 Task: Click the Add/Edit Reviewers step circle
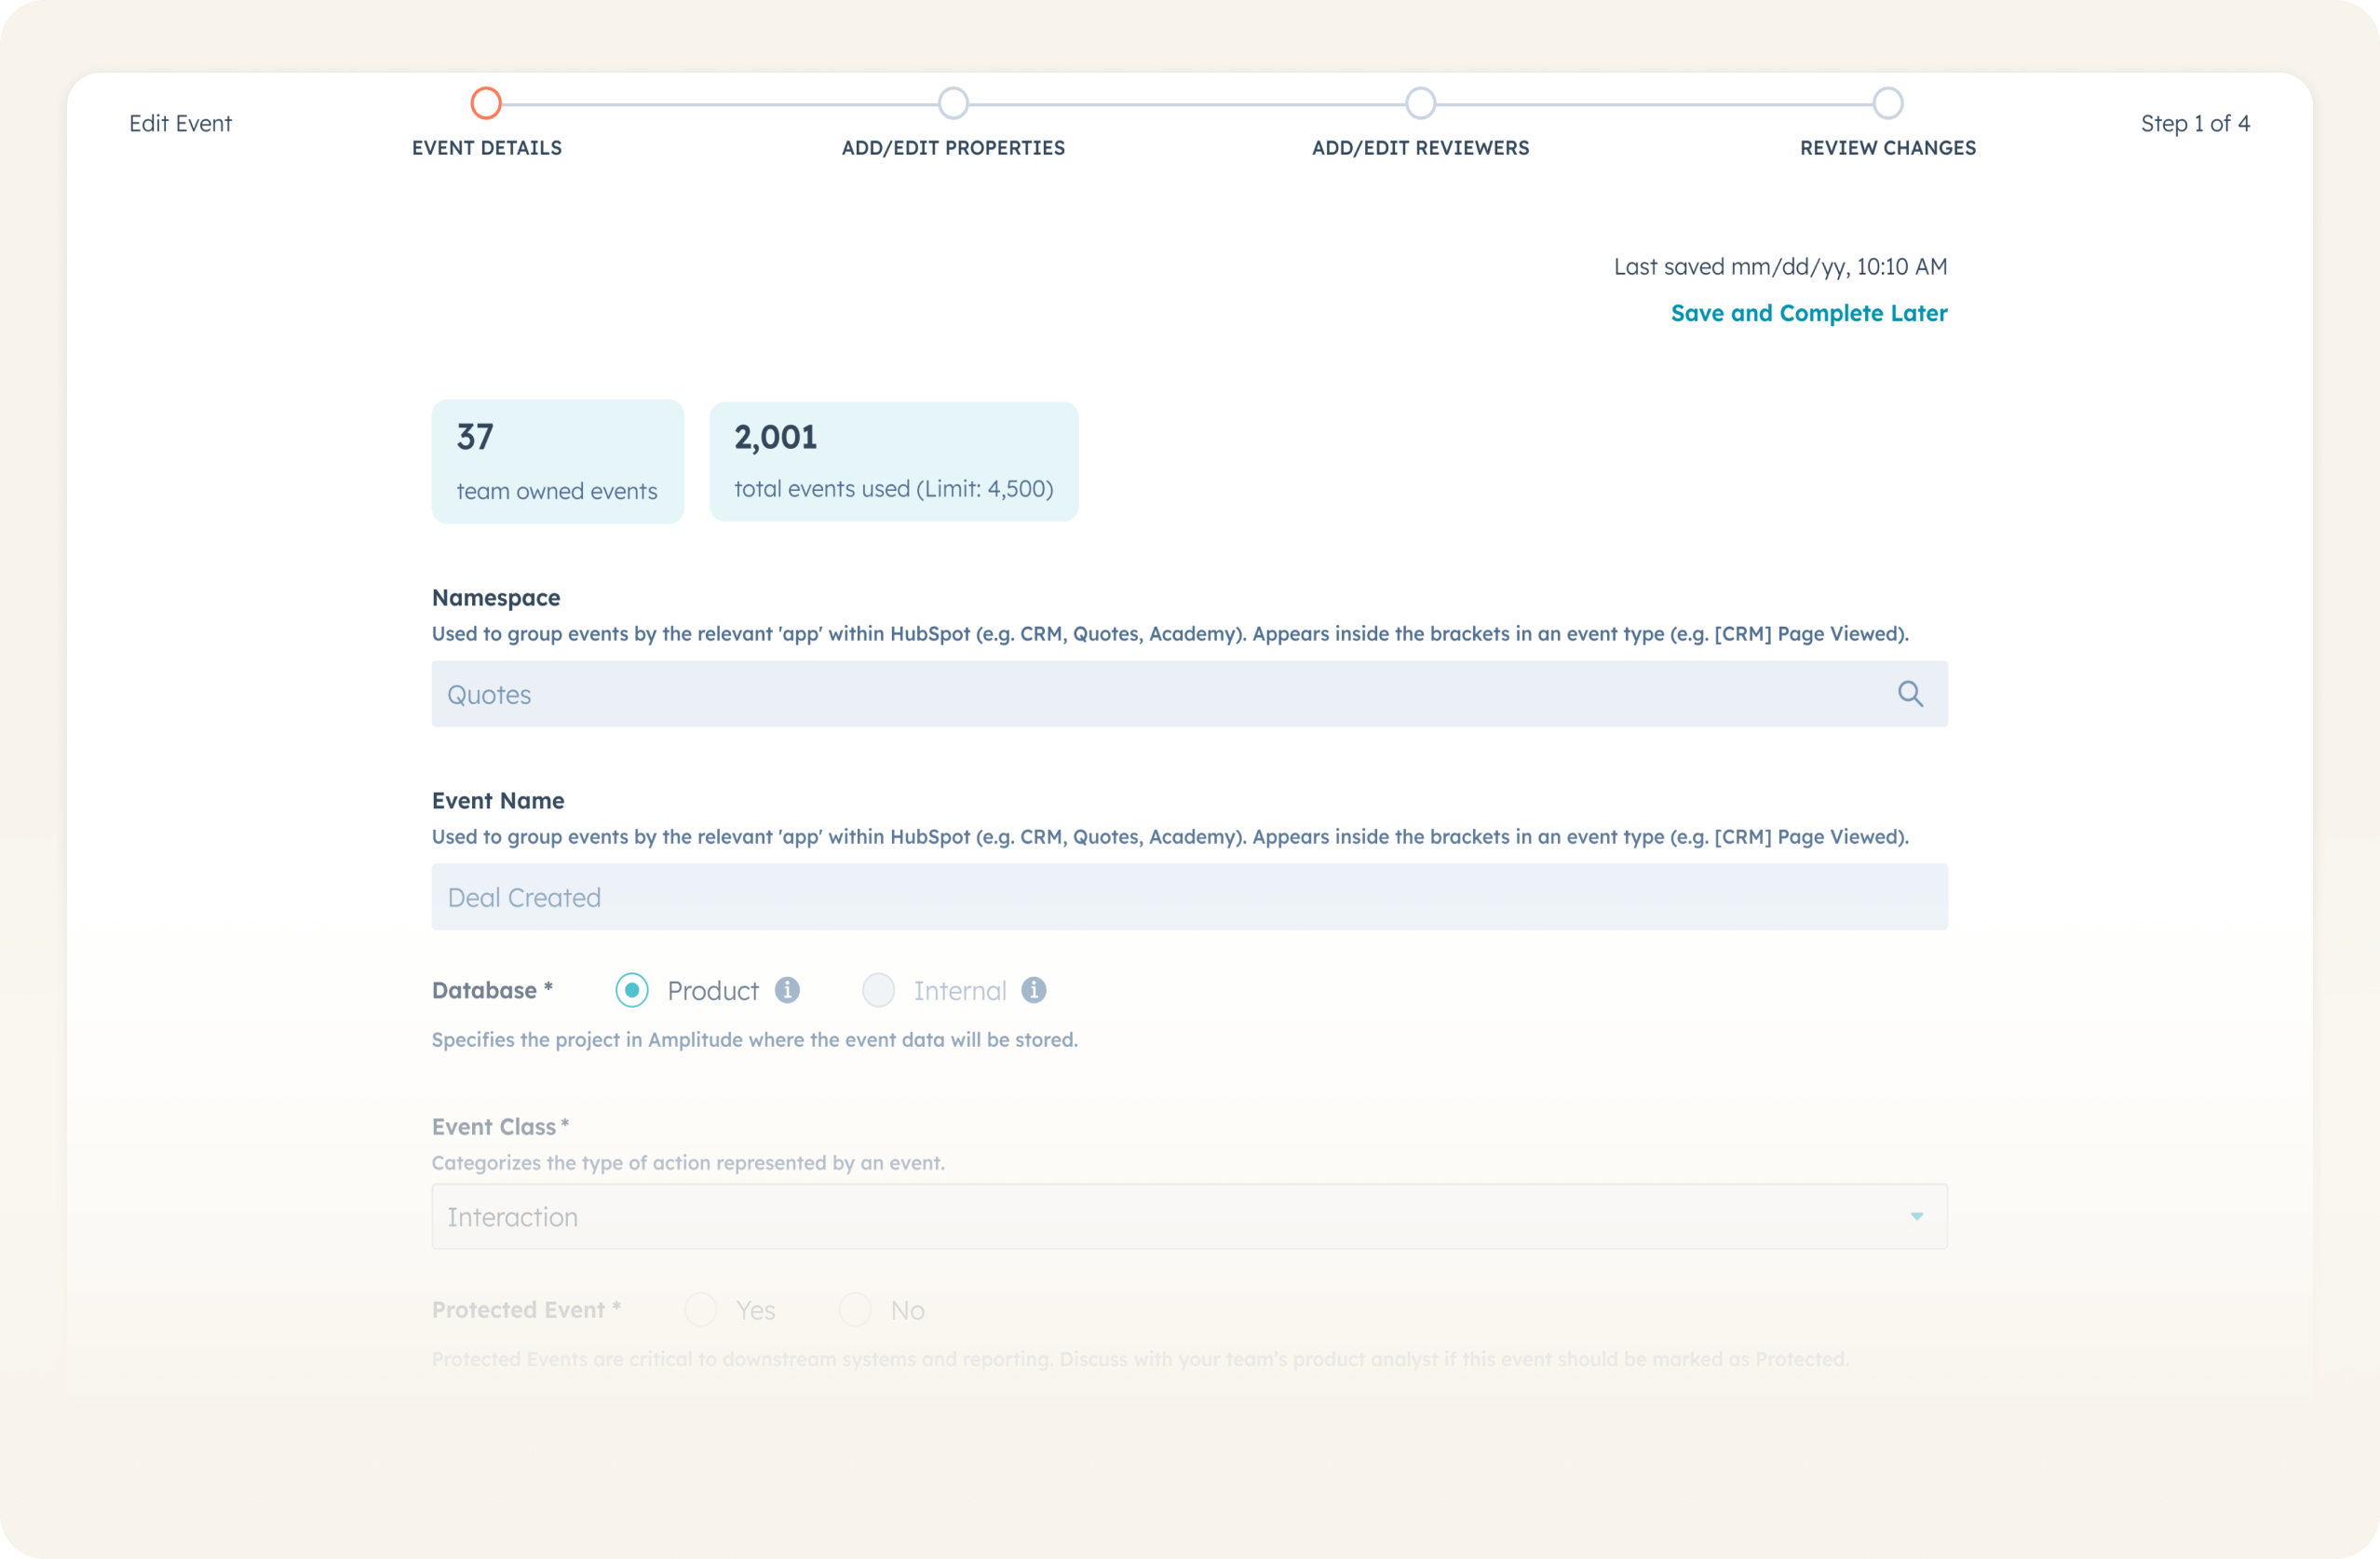coord(1420,103)
